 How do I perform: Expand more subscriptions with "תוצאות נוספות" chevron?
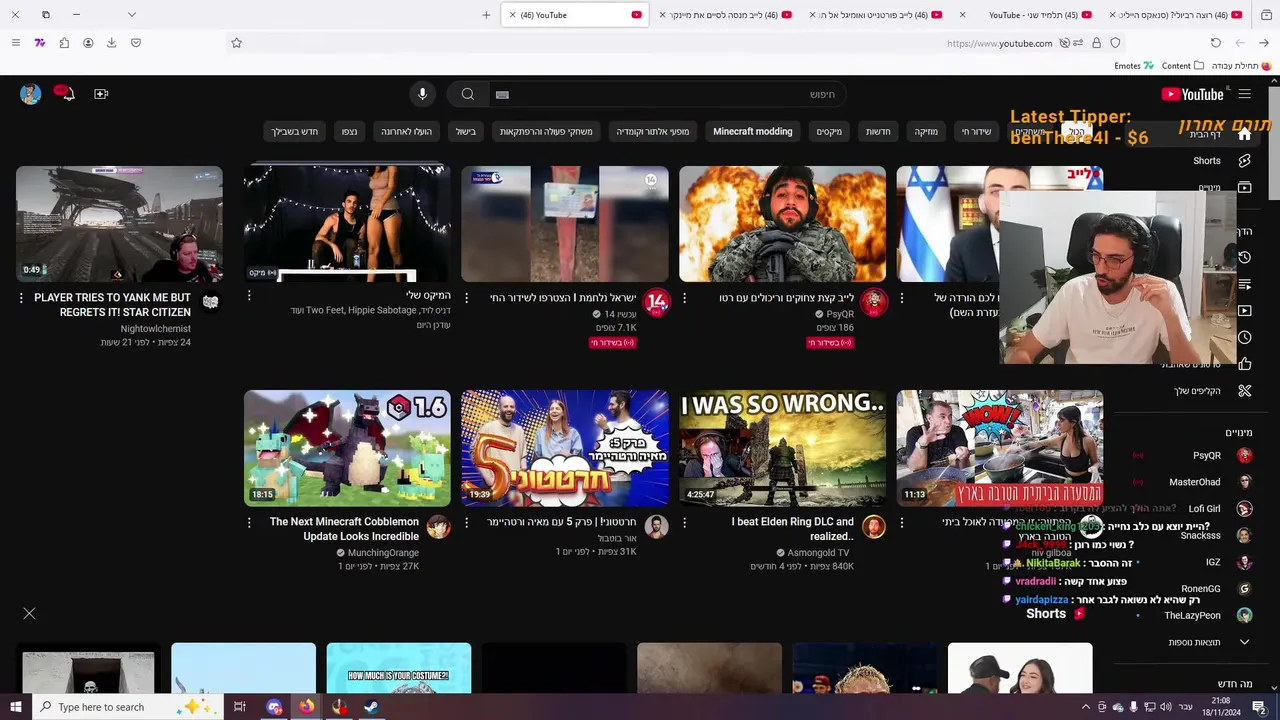(x=1244, y=642)
